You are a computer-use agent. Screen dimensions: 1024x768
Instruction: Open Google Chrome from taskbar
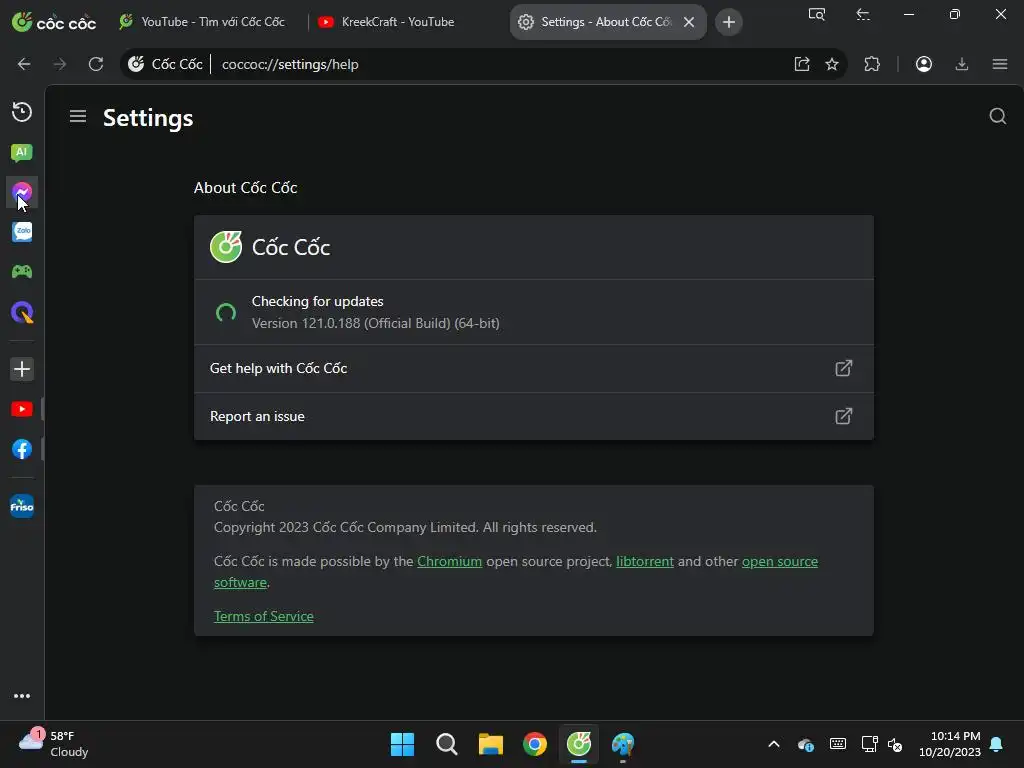[535, 744]
